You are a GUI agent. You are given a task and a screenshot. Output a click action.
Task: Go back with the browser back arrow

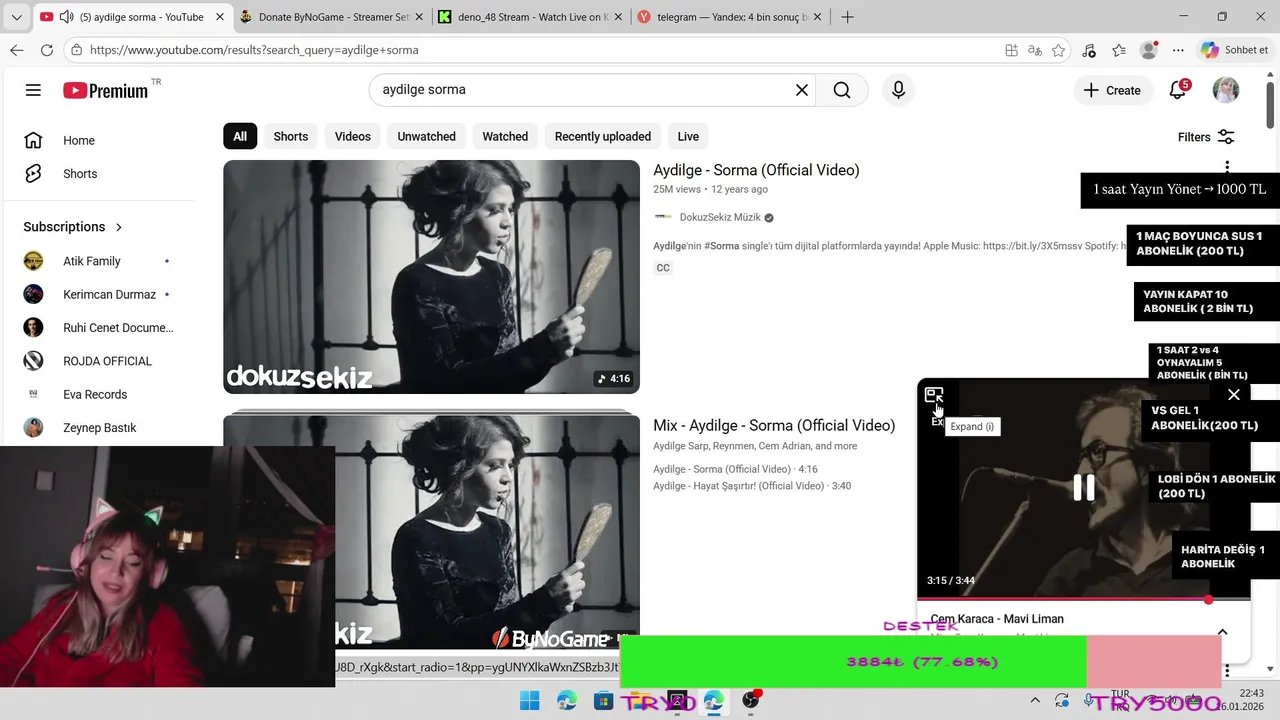[17, 50]
